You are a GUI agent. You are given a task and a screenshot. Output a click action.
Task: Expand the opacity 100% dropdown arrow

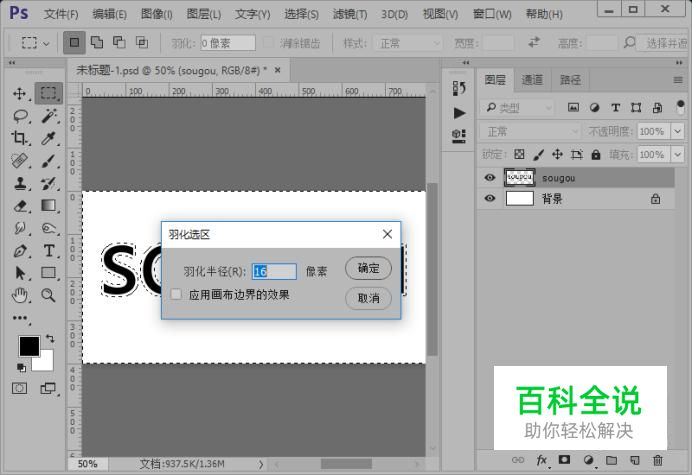tap(677, 132)
